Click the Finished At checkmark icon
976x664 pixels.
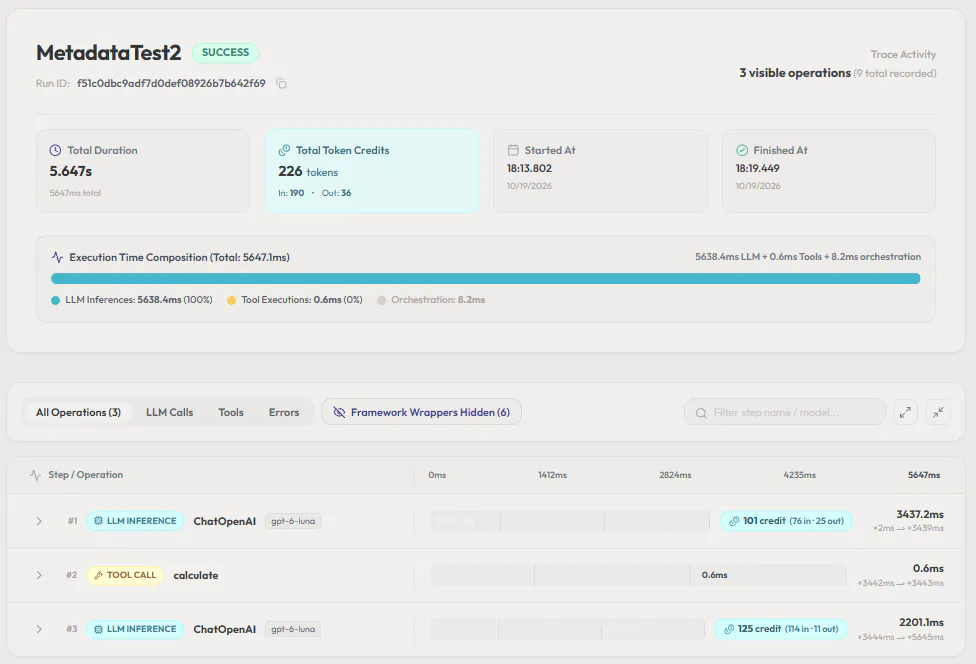[x=742, y=150]
